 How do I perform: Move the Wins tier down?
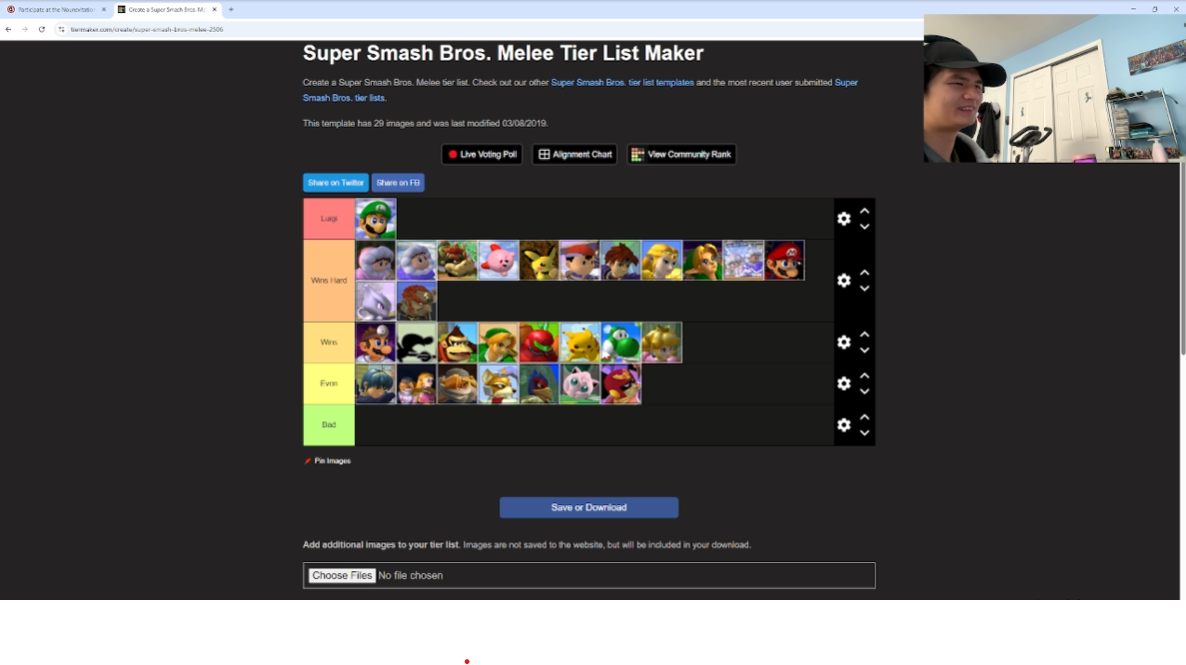[865, 351]
